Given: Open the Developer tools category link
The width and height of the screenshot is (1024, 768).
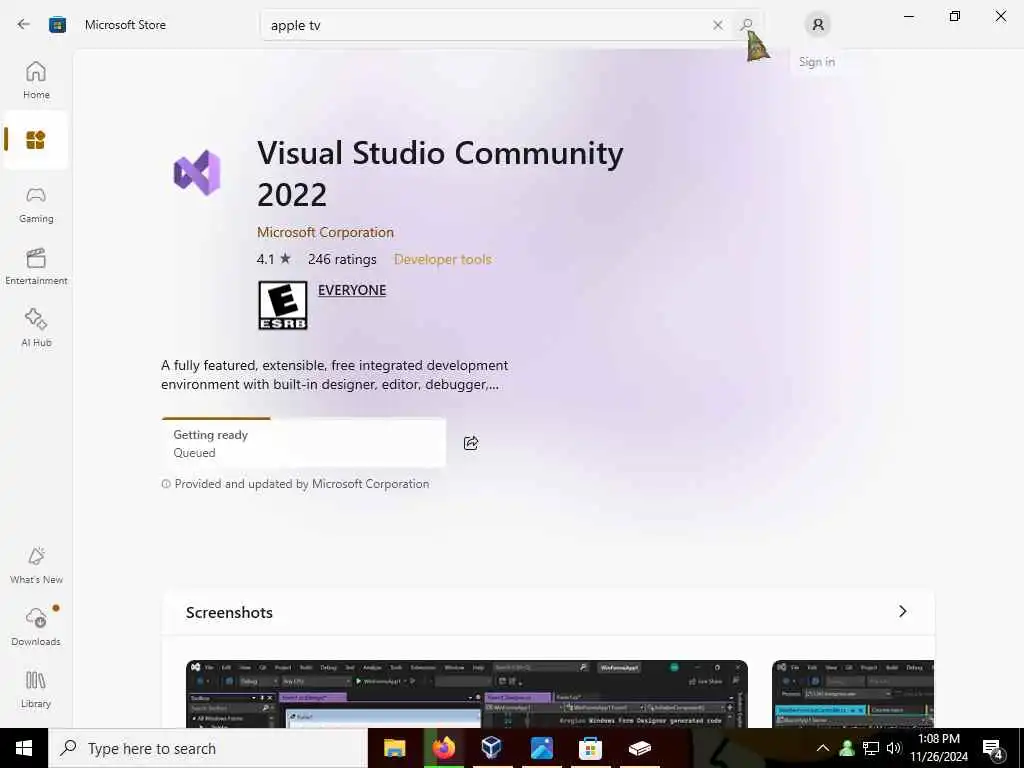Looking at the screenshot, I should pyautogui.click(x=443, y=259).
